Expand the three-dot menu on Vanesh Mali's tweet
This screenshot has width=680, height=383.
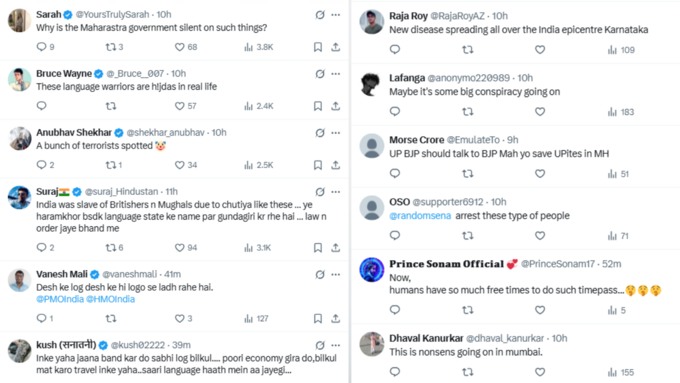click(336, 275)
